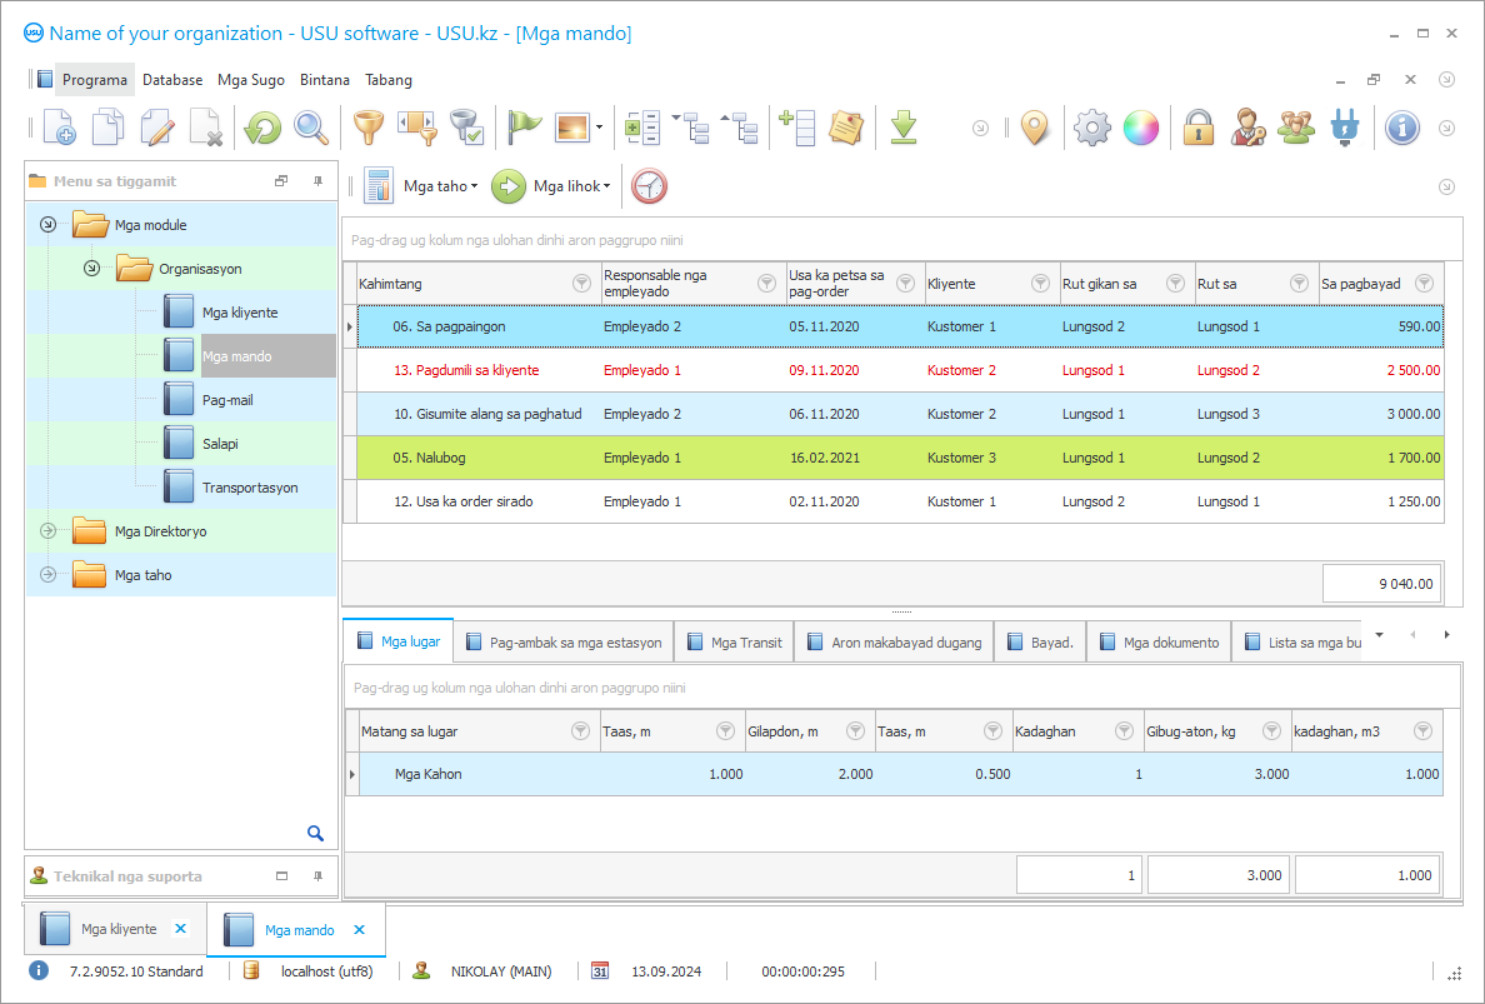Click the padlock lock icon
This screenshot has width=1485, height=1004.
click(x=1198, y=128)
